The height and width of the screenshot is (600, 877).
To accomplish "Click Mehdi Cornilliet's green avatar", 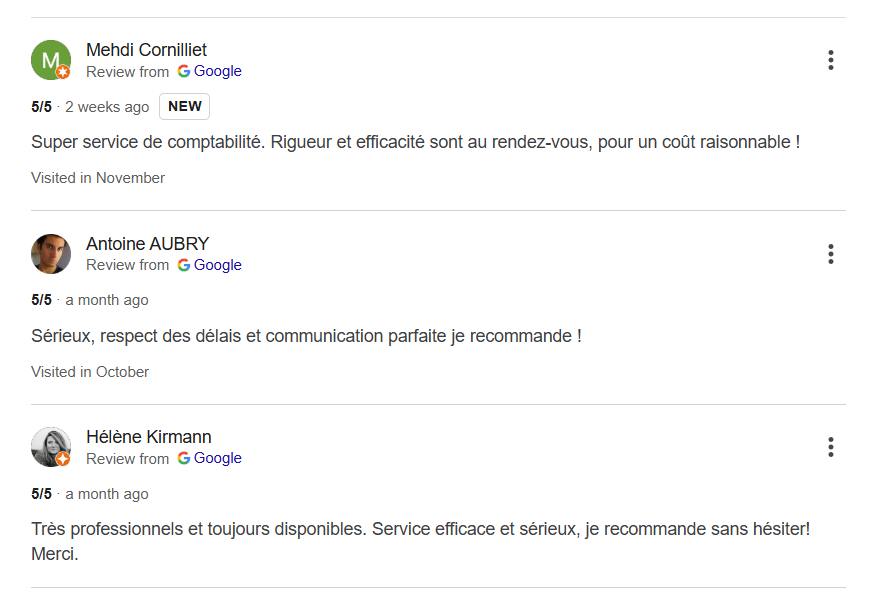I will pos(50,59).
